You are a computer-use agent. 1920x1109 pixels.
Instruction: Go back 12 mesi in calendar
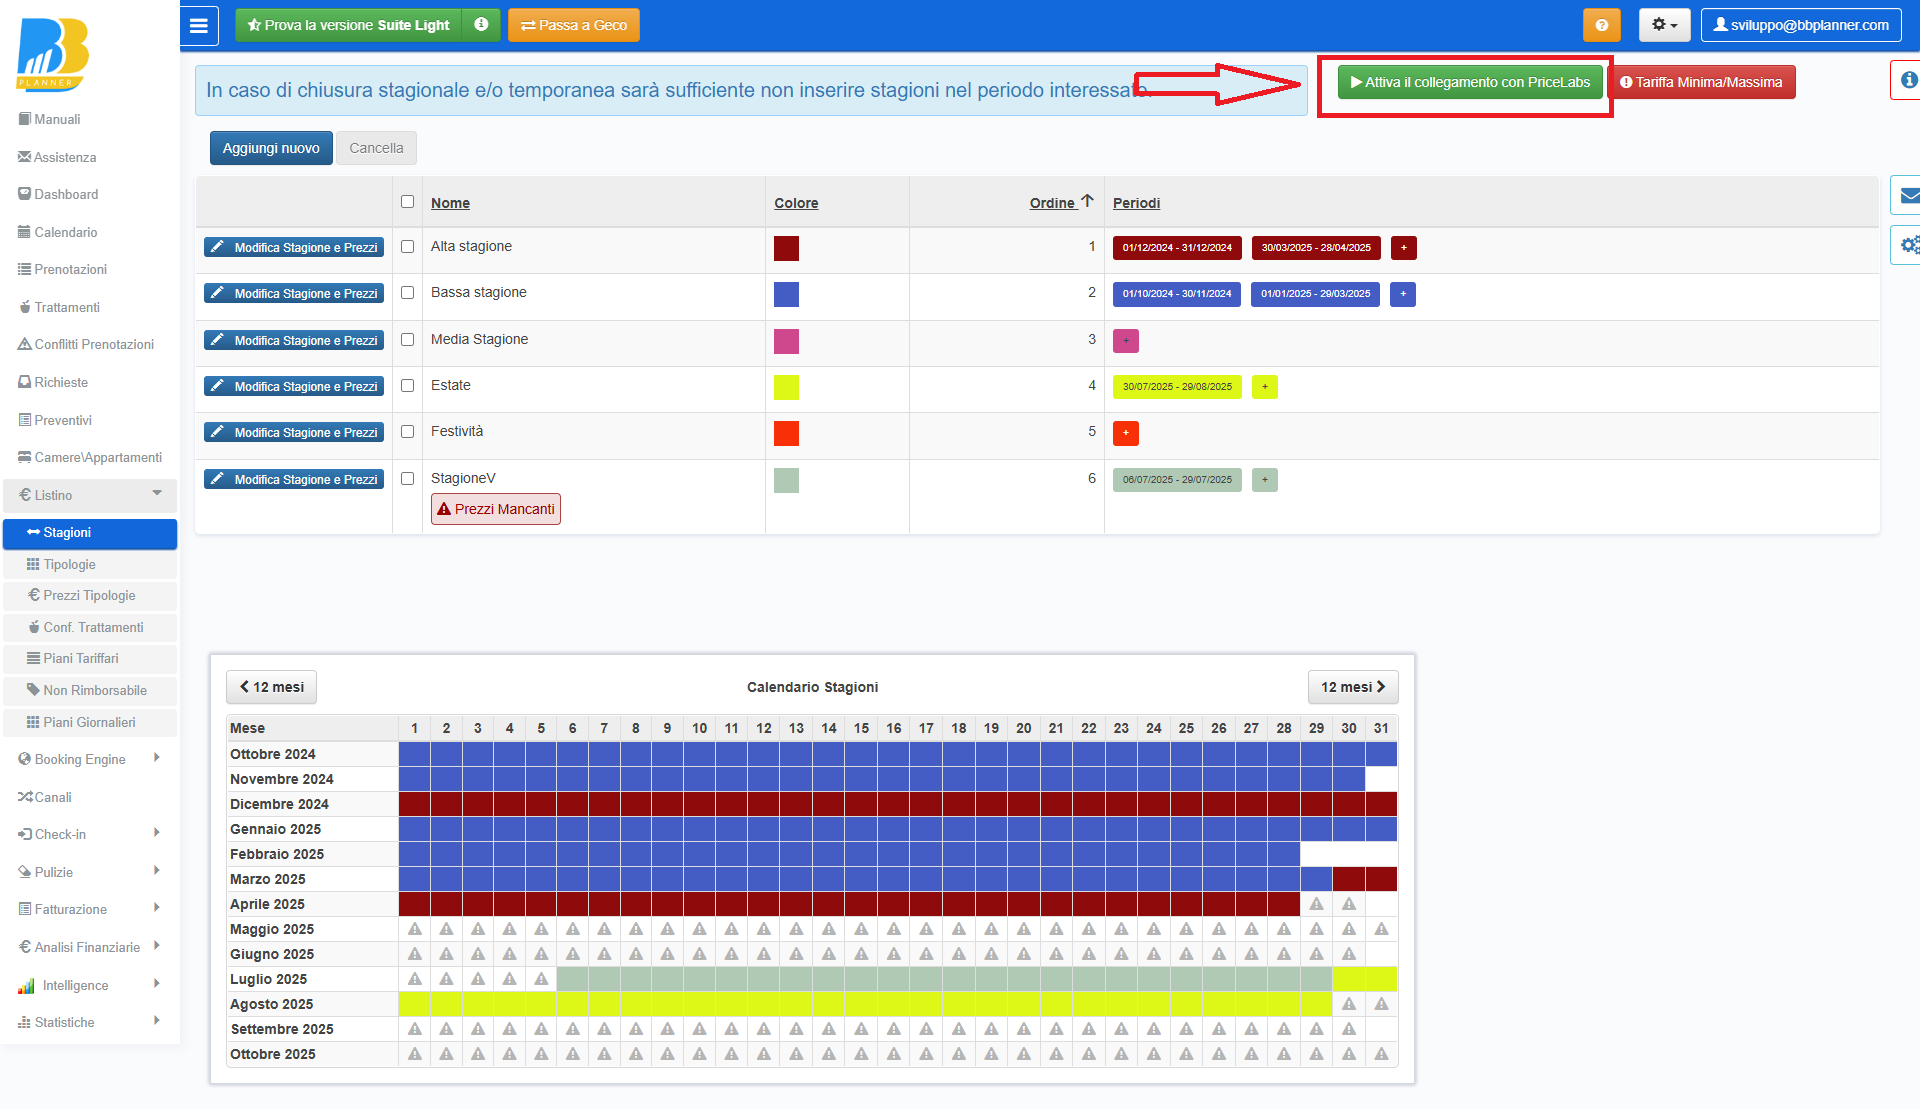coord(271,687)
